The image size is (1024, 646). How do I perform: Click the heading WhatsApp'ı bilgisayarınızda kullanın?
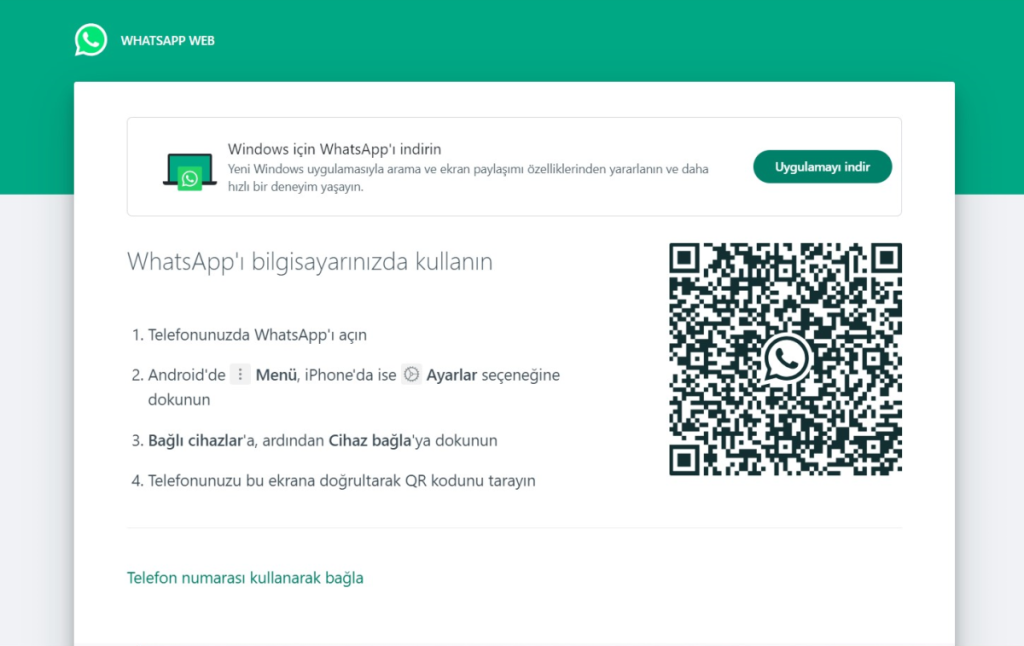[x=309, y=261]
